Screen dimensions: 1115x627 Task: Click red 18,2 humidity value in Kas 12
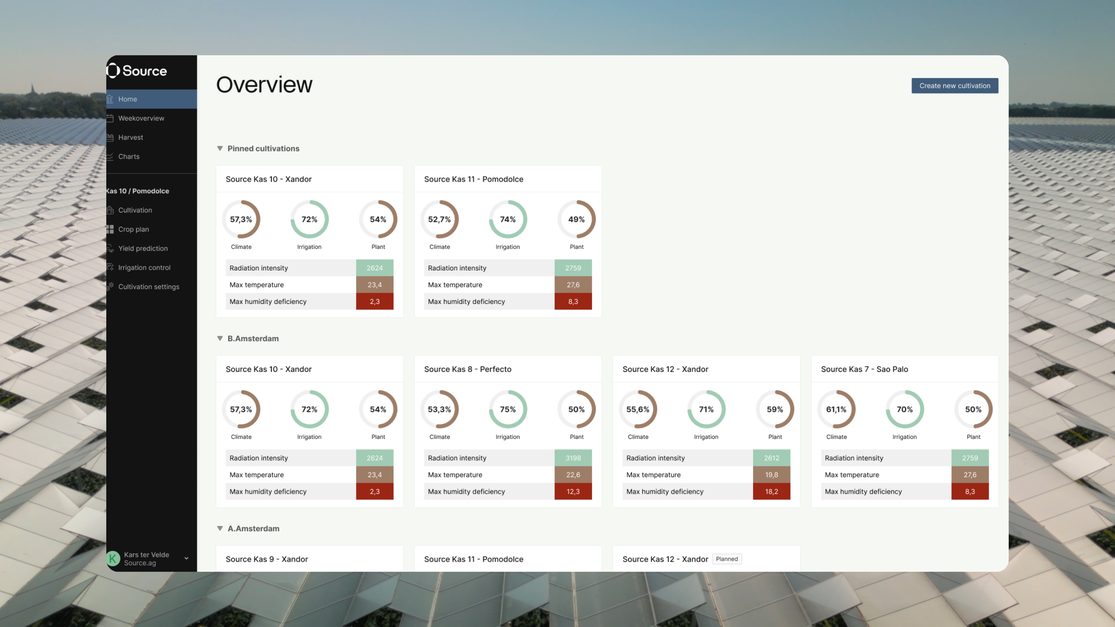click(x=772, y=491)
